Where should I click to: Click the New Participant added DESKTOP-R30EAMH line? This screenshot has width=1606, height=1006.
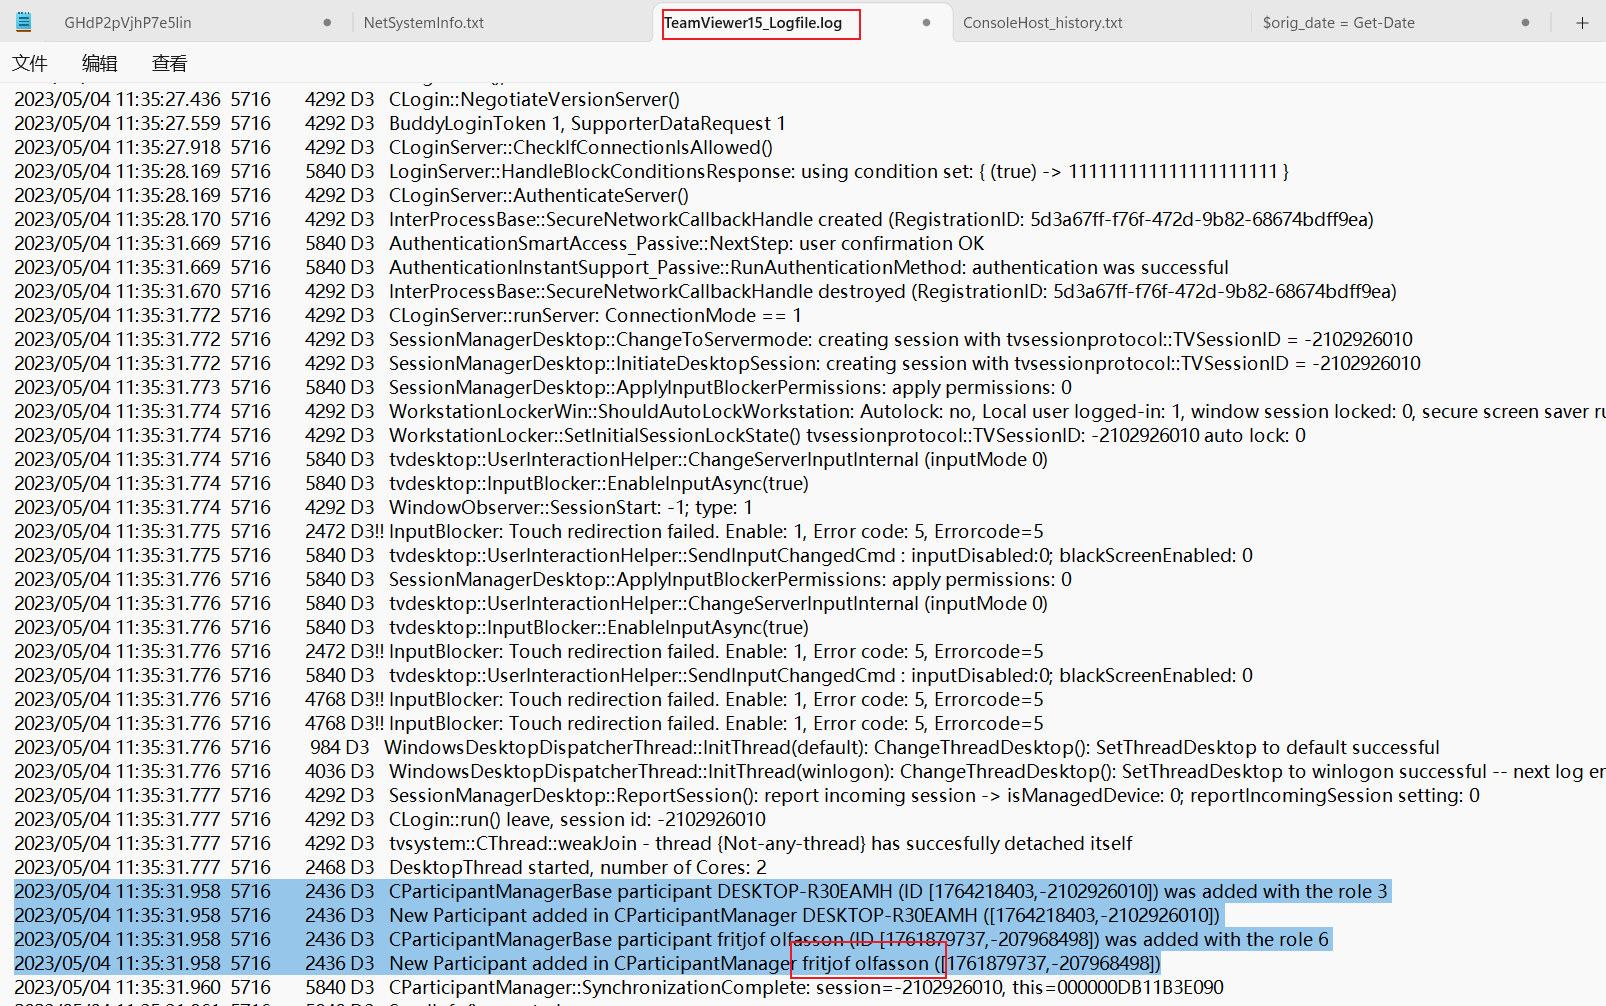coord(618,915)
